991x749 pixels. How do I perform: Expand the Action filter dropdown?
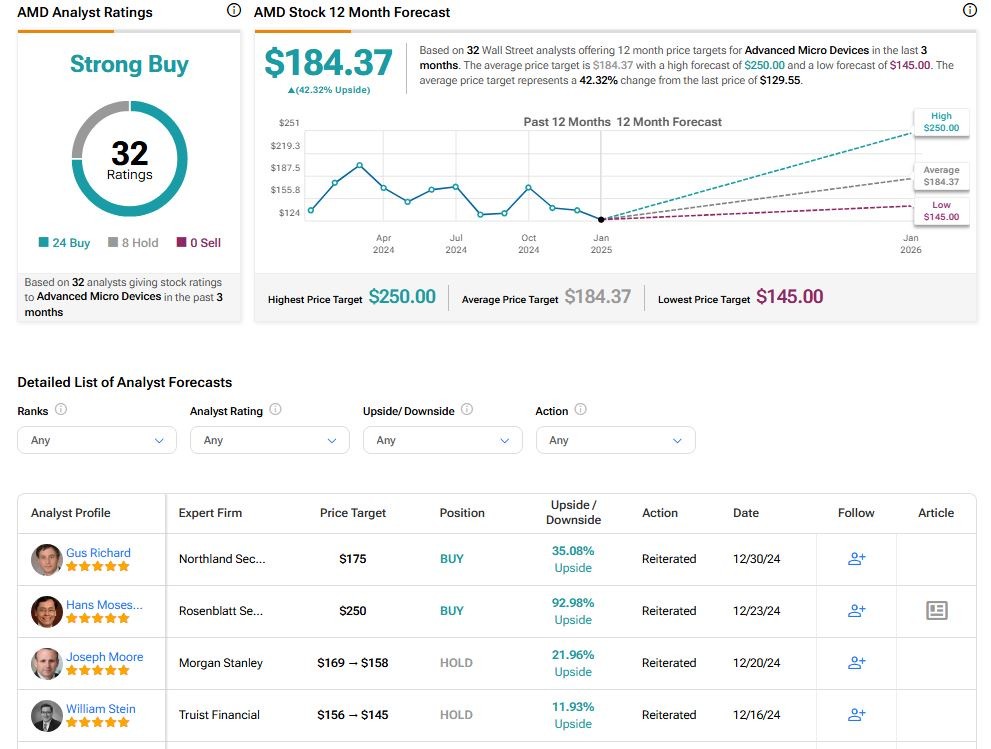pos(615,440)
